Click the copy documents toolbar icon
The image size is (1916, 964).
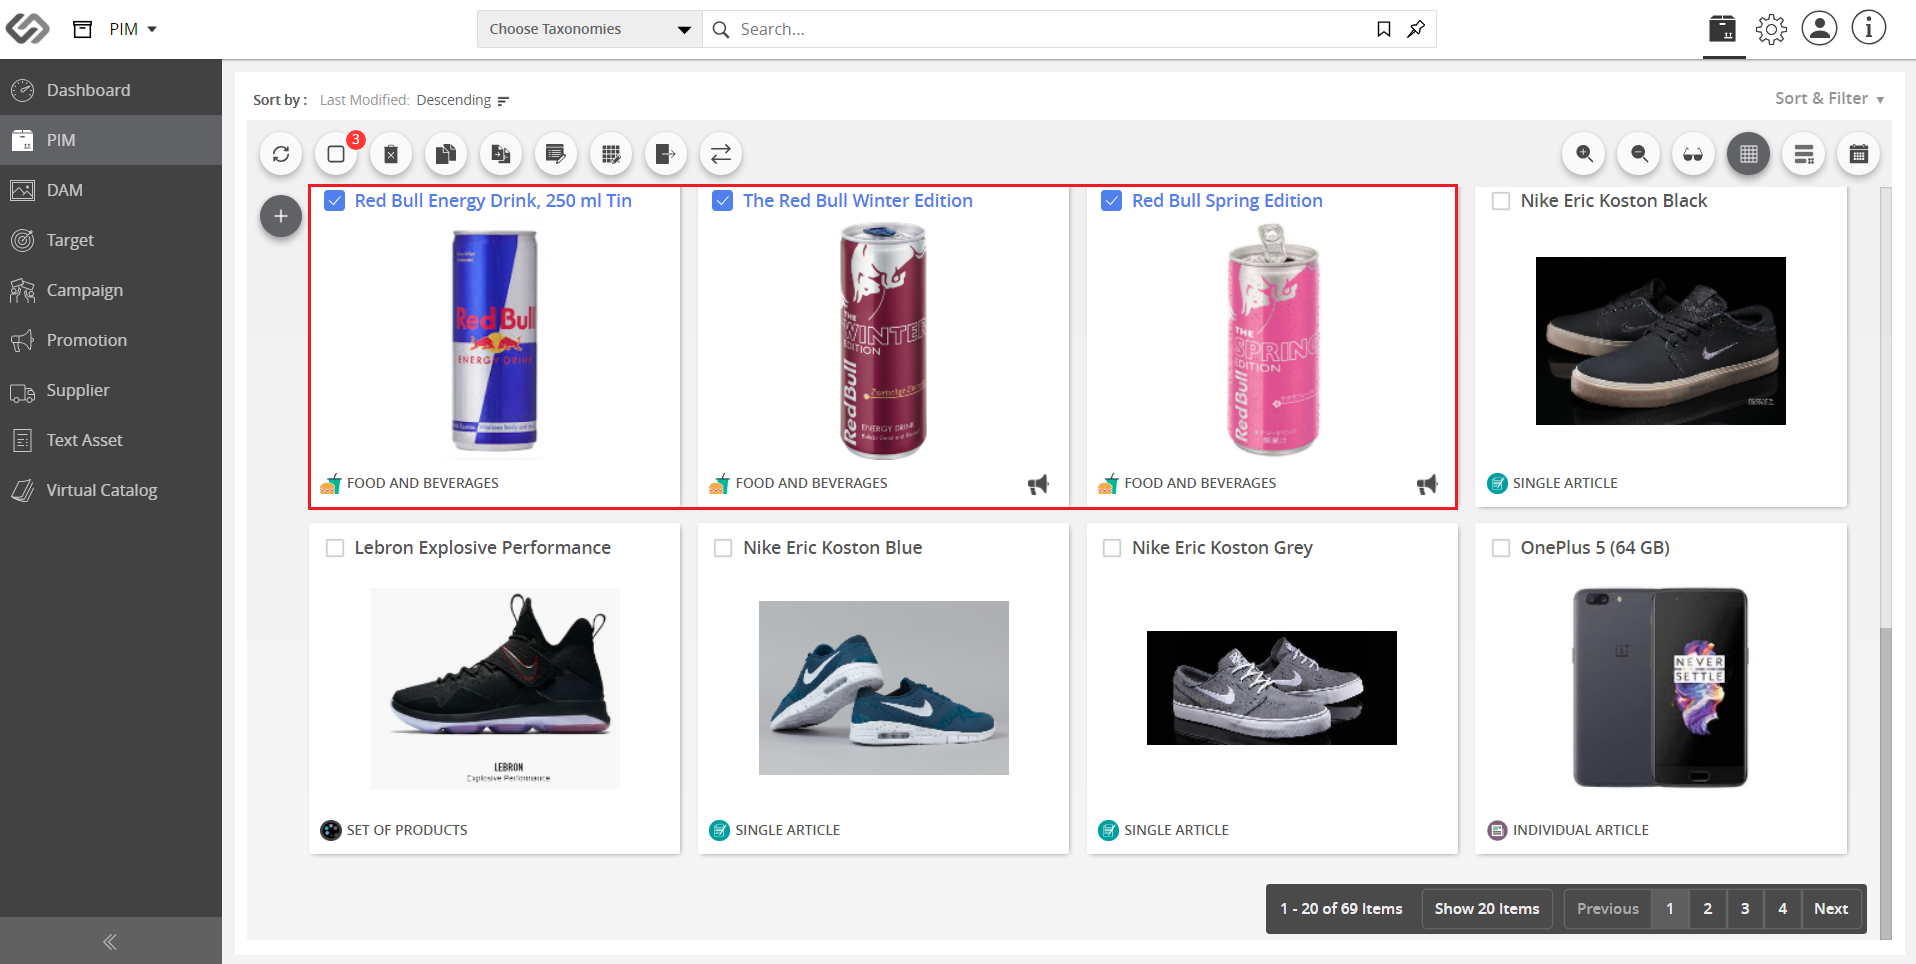[x=446, y=154]
